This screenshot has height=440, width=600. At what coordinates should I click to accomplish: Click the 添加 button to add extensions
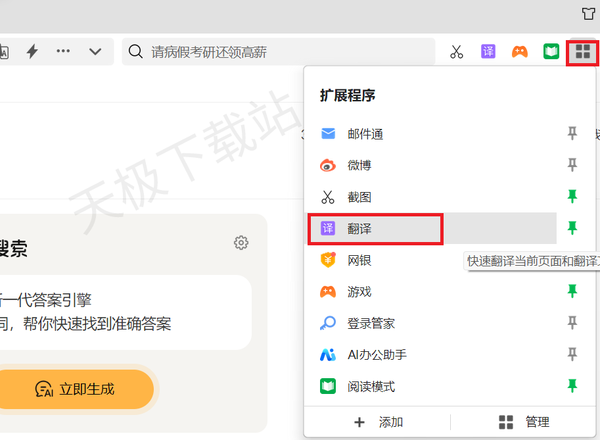[378, 422]
